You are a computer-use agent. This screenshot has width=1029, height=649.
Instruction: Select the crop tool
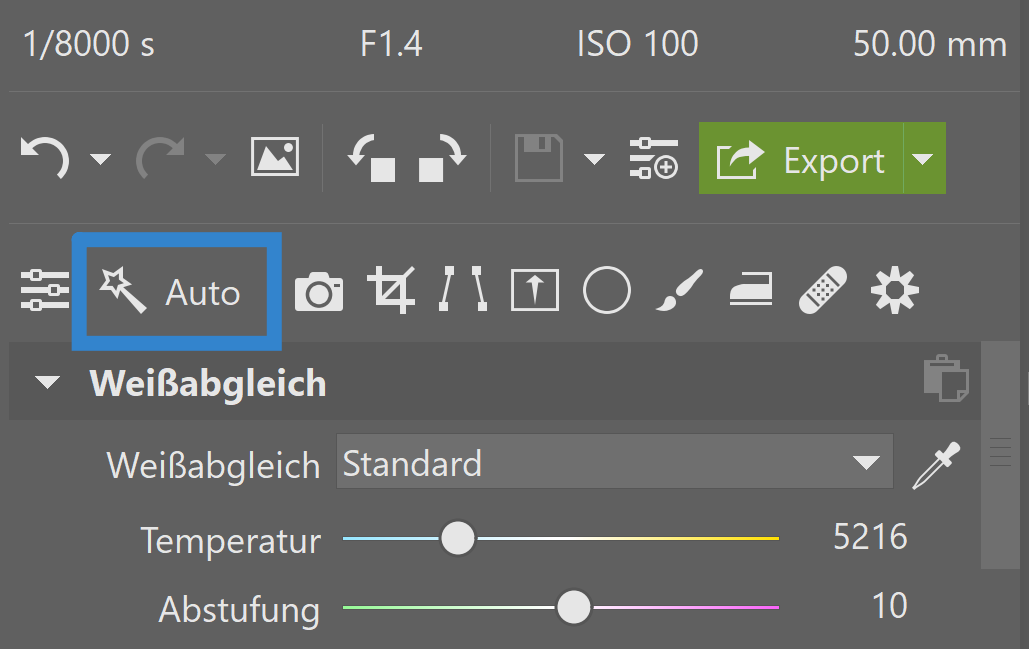[390, 291]
